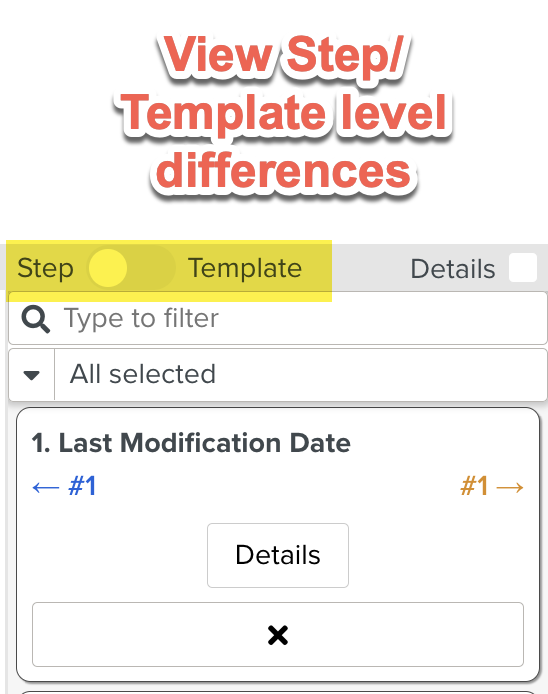Screen dimensions: 548x694
Task: Click the yellow knob of the Step/Template switch
Action: click(x=108, y=268)
